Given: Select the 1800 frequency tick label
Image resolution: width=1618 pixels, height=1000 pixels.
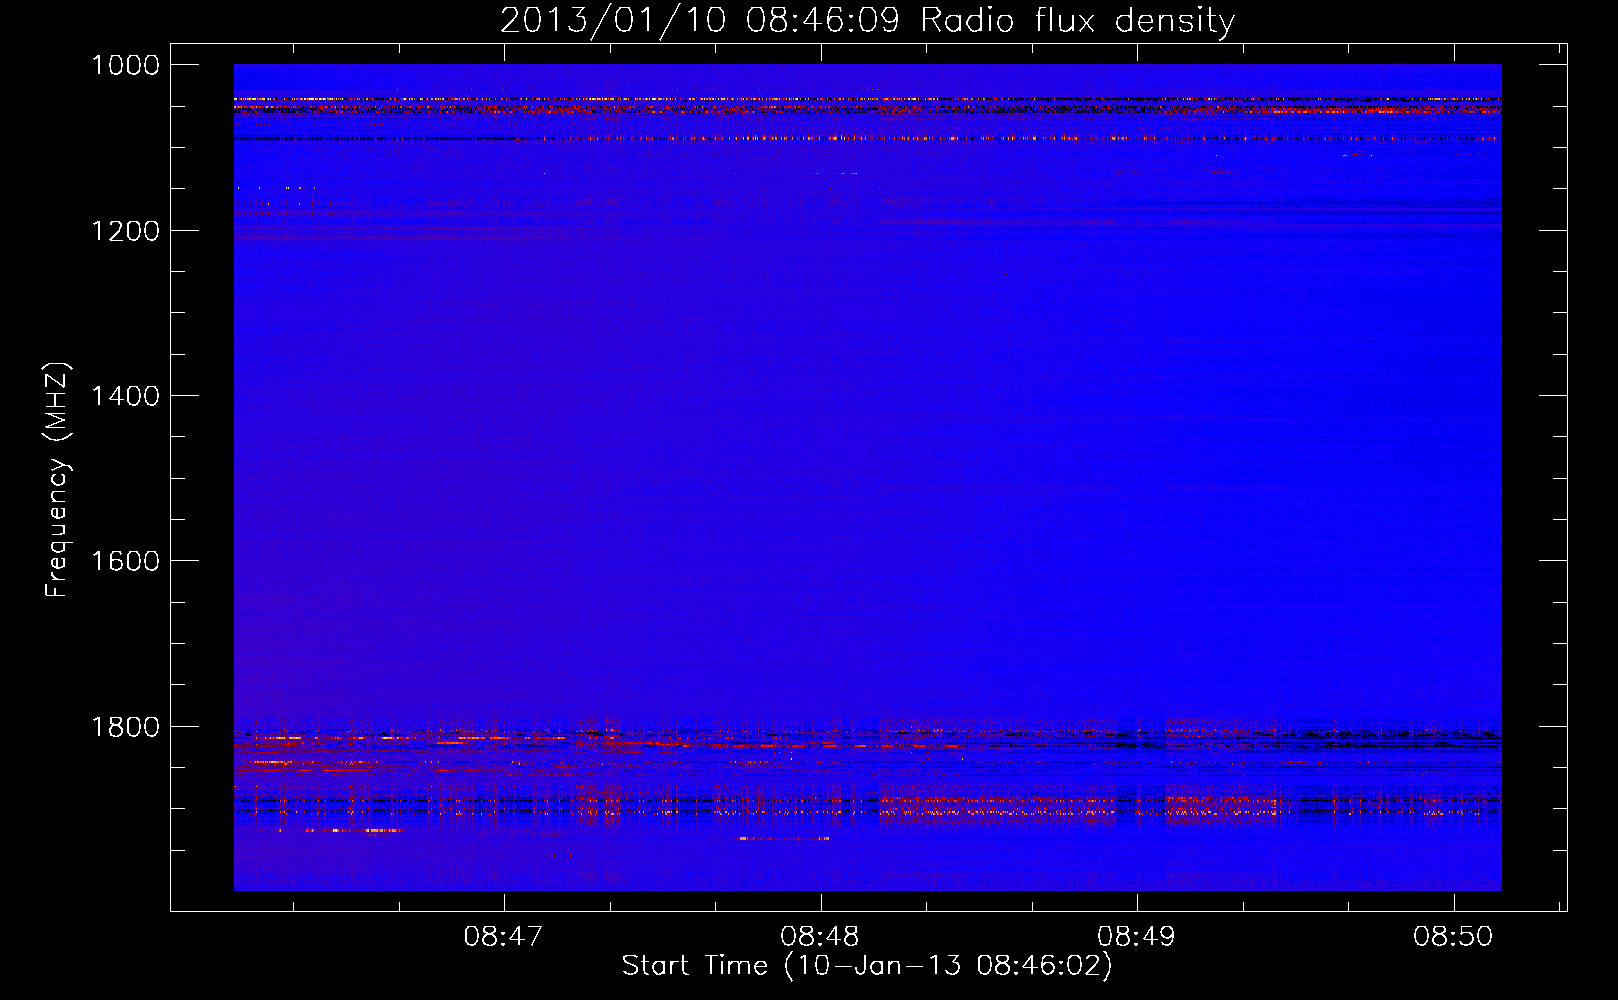Looking at the screenshot, I should click(125, 727).
